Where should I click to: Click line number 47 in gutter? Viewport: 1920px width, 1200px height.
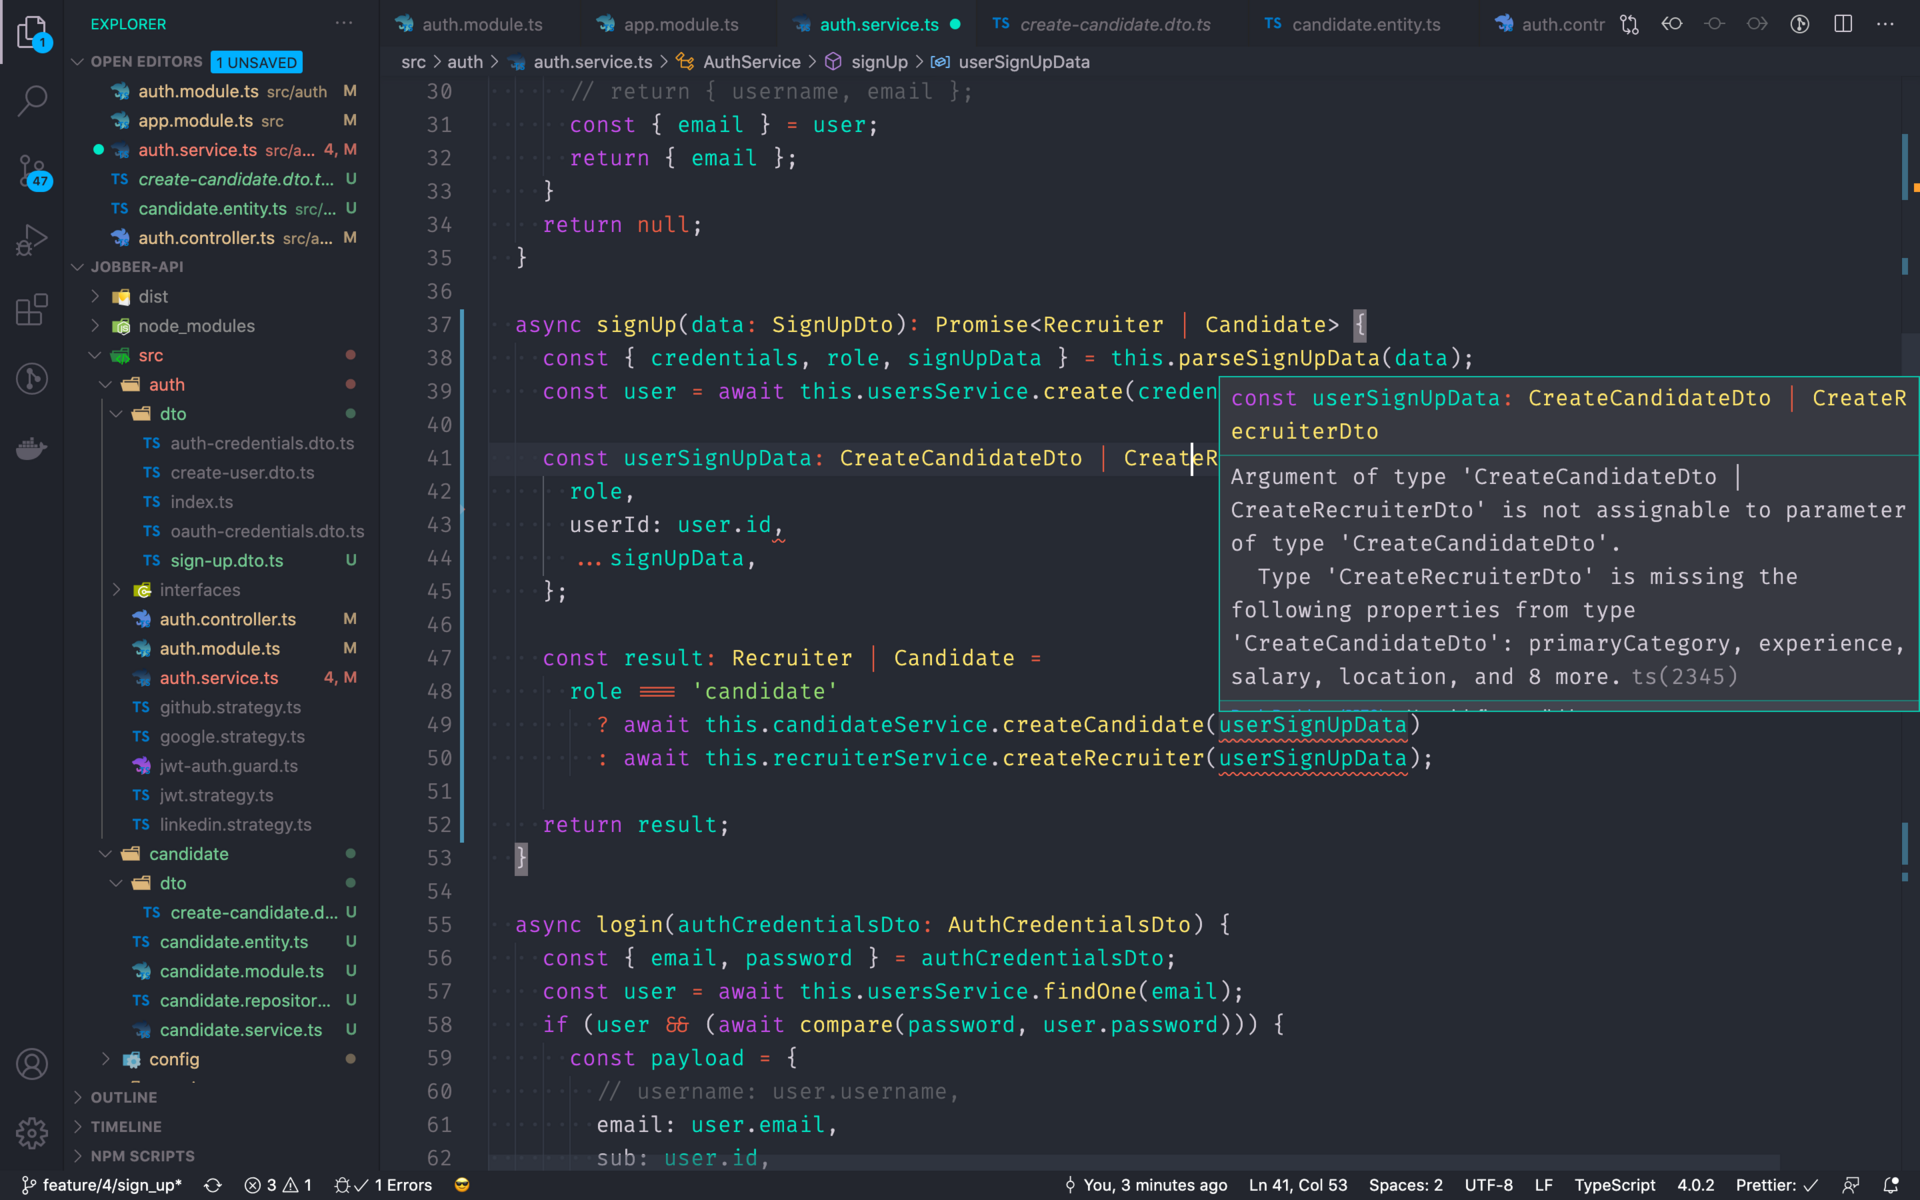pyautogui.click(x=439, y=658)
